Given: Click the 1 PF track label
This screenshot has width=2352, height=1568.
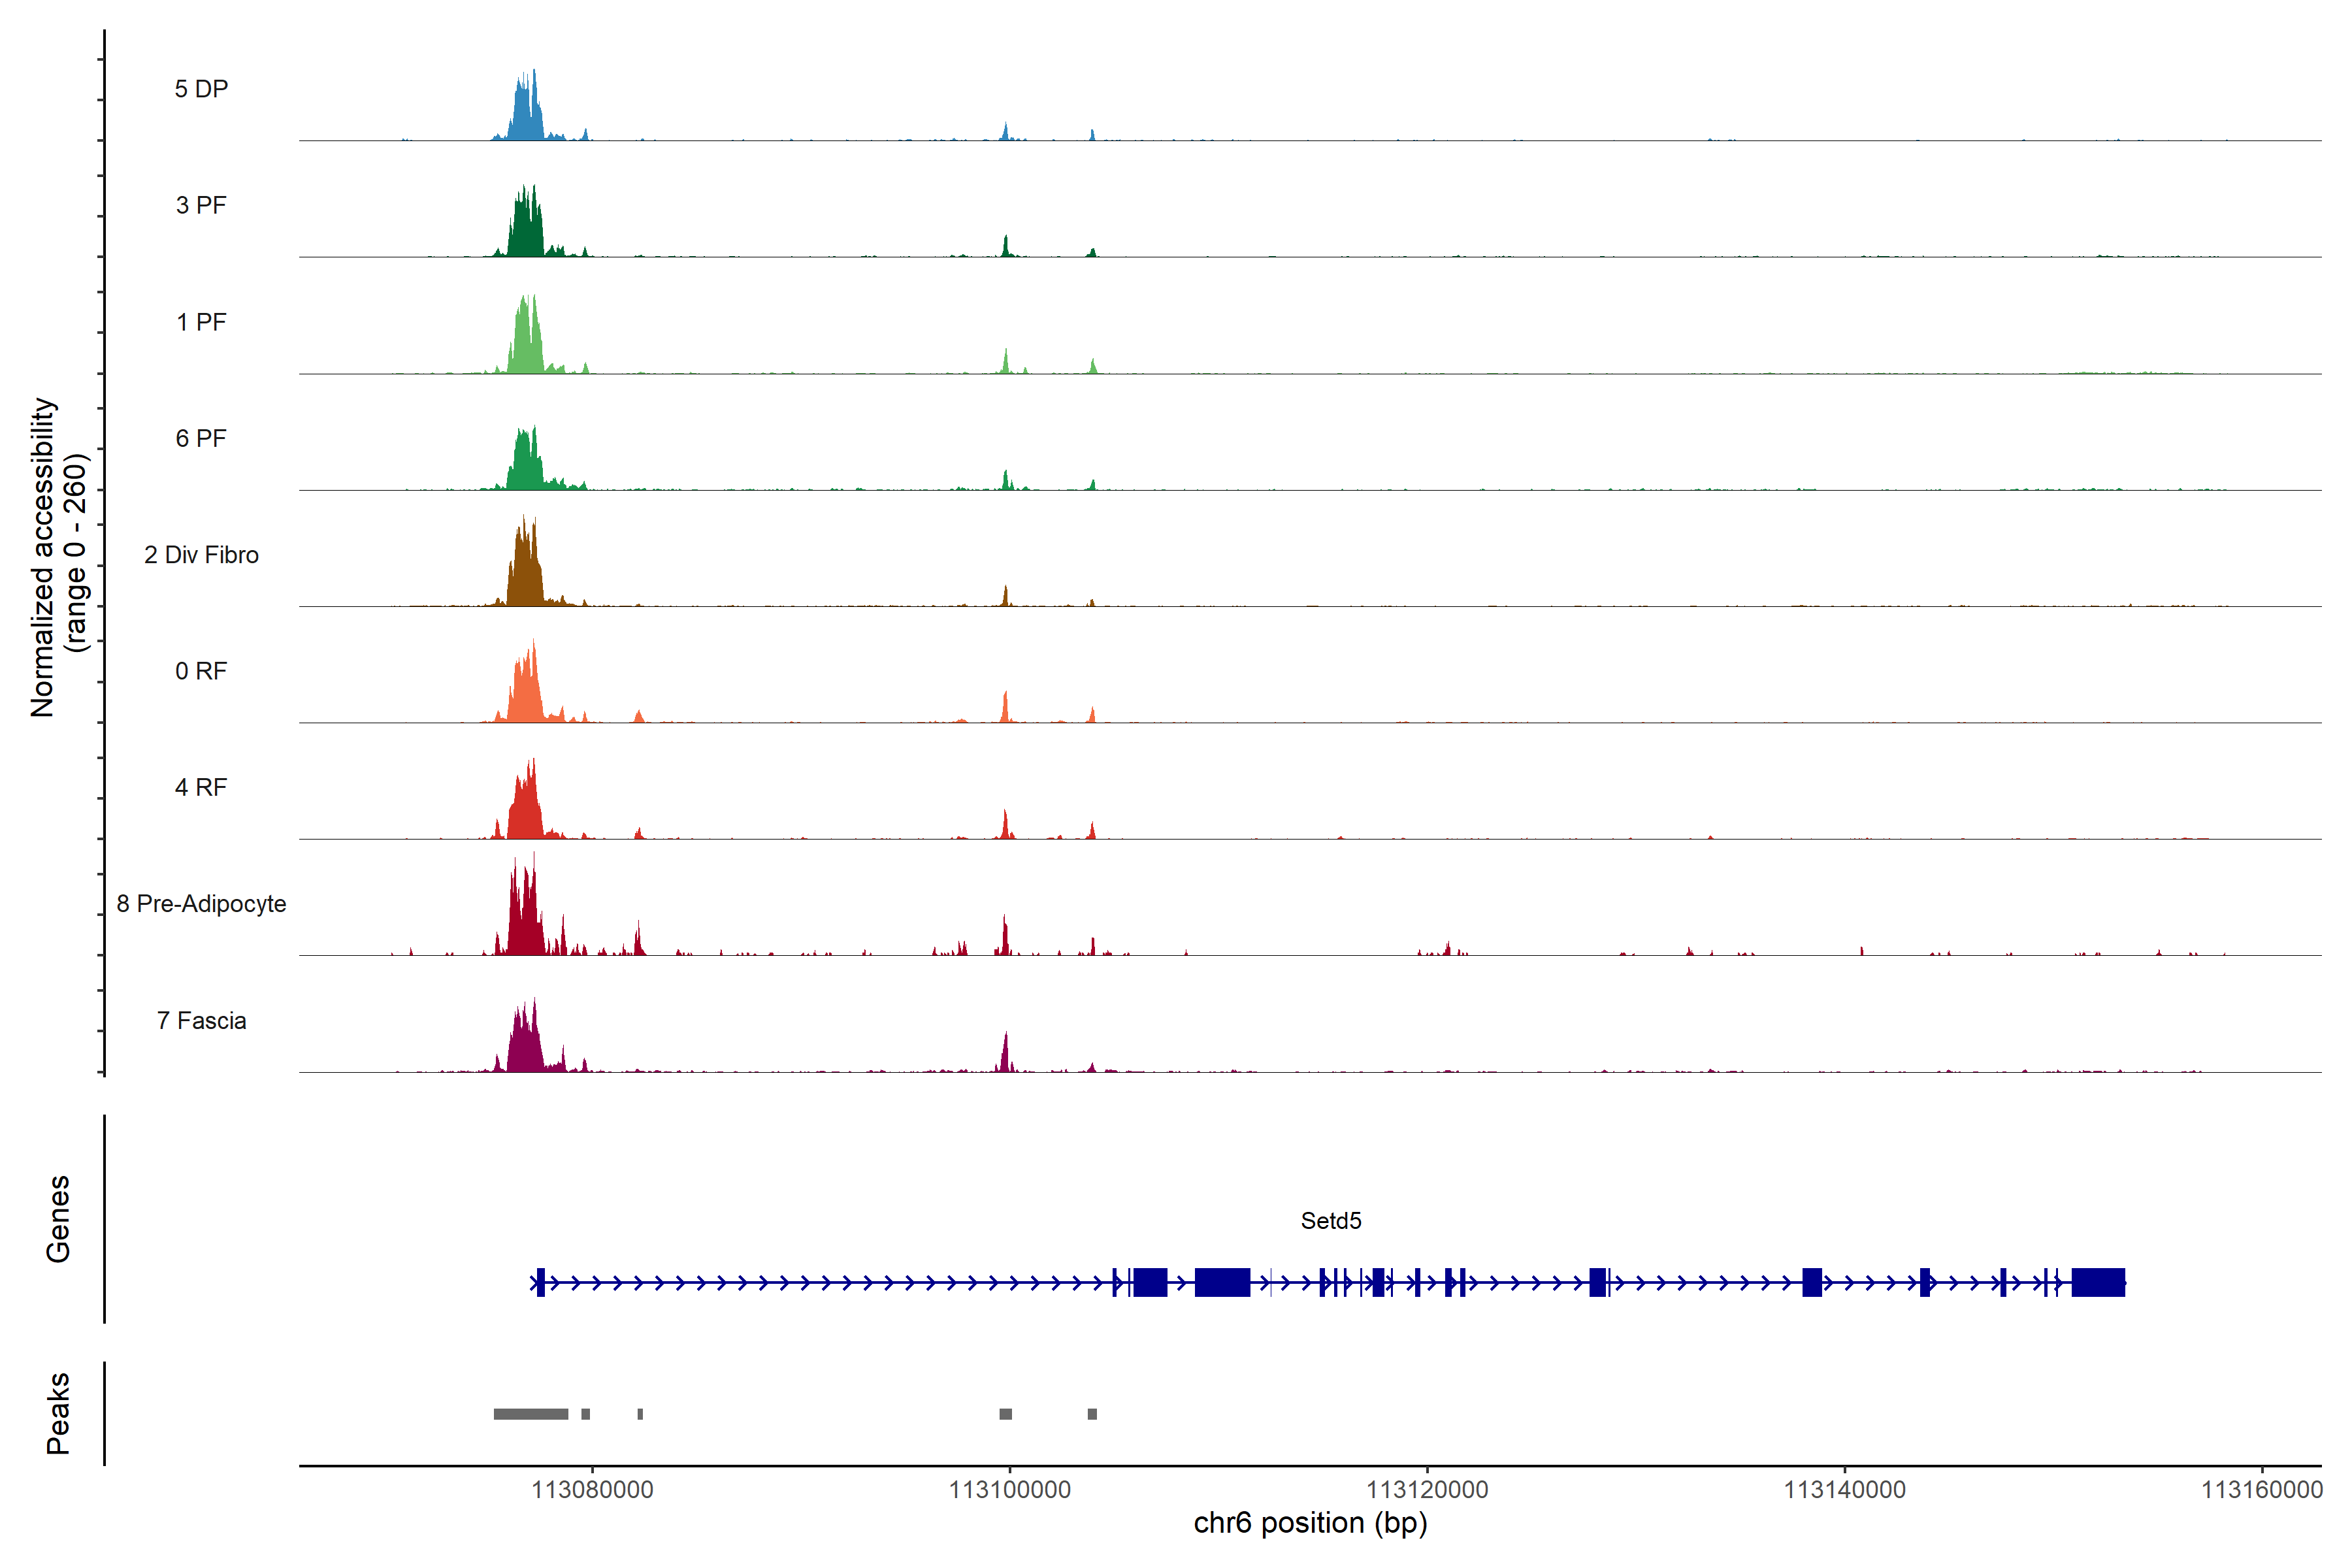Looking at the screenshot, I should click(x=201, y=322).
